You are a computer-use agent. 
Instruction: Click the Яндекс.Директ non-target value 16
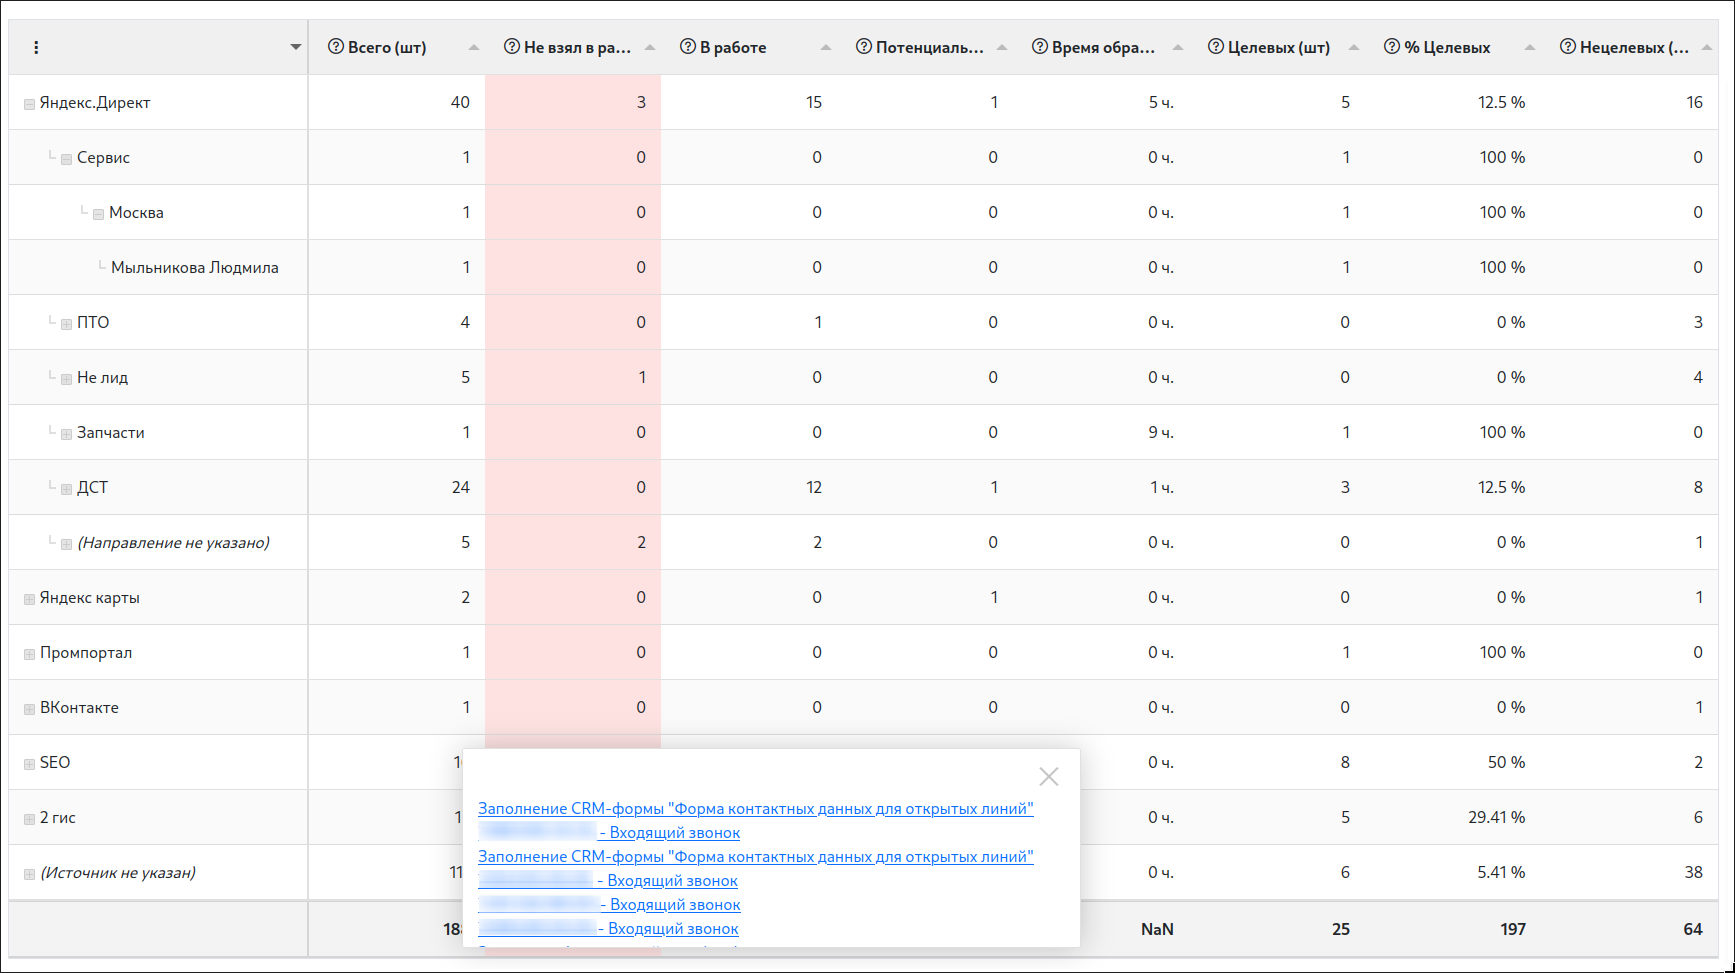coord(1694,102)
